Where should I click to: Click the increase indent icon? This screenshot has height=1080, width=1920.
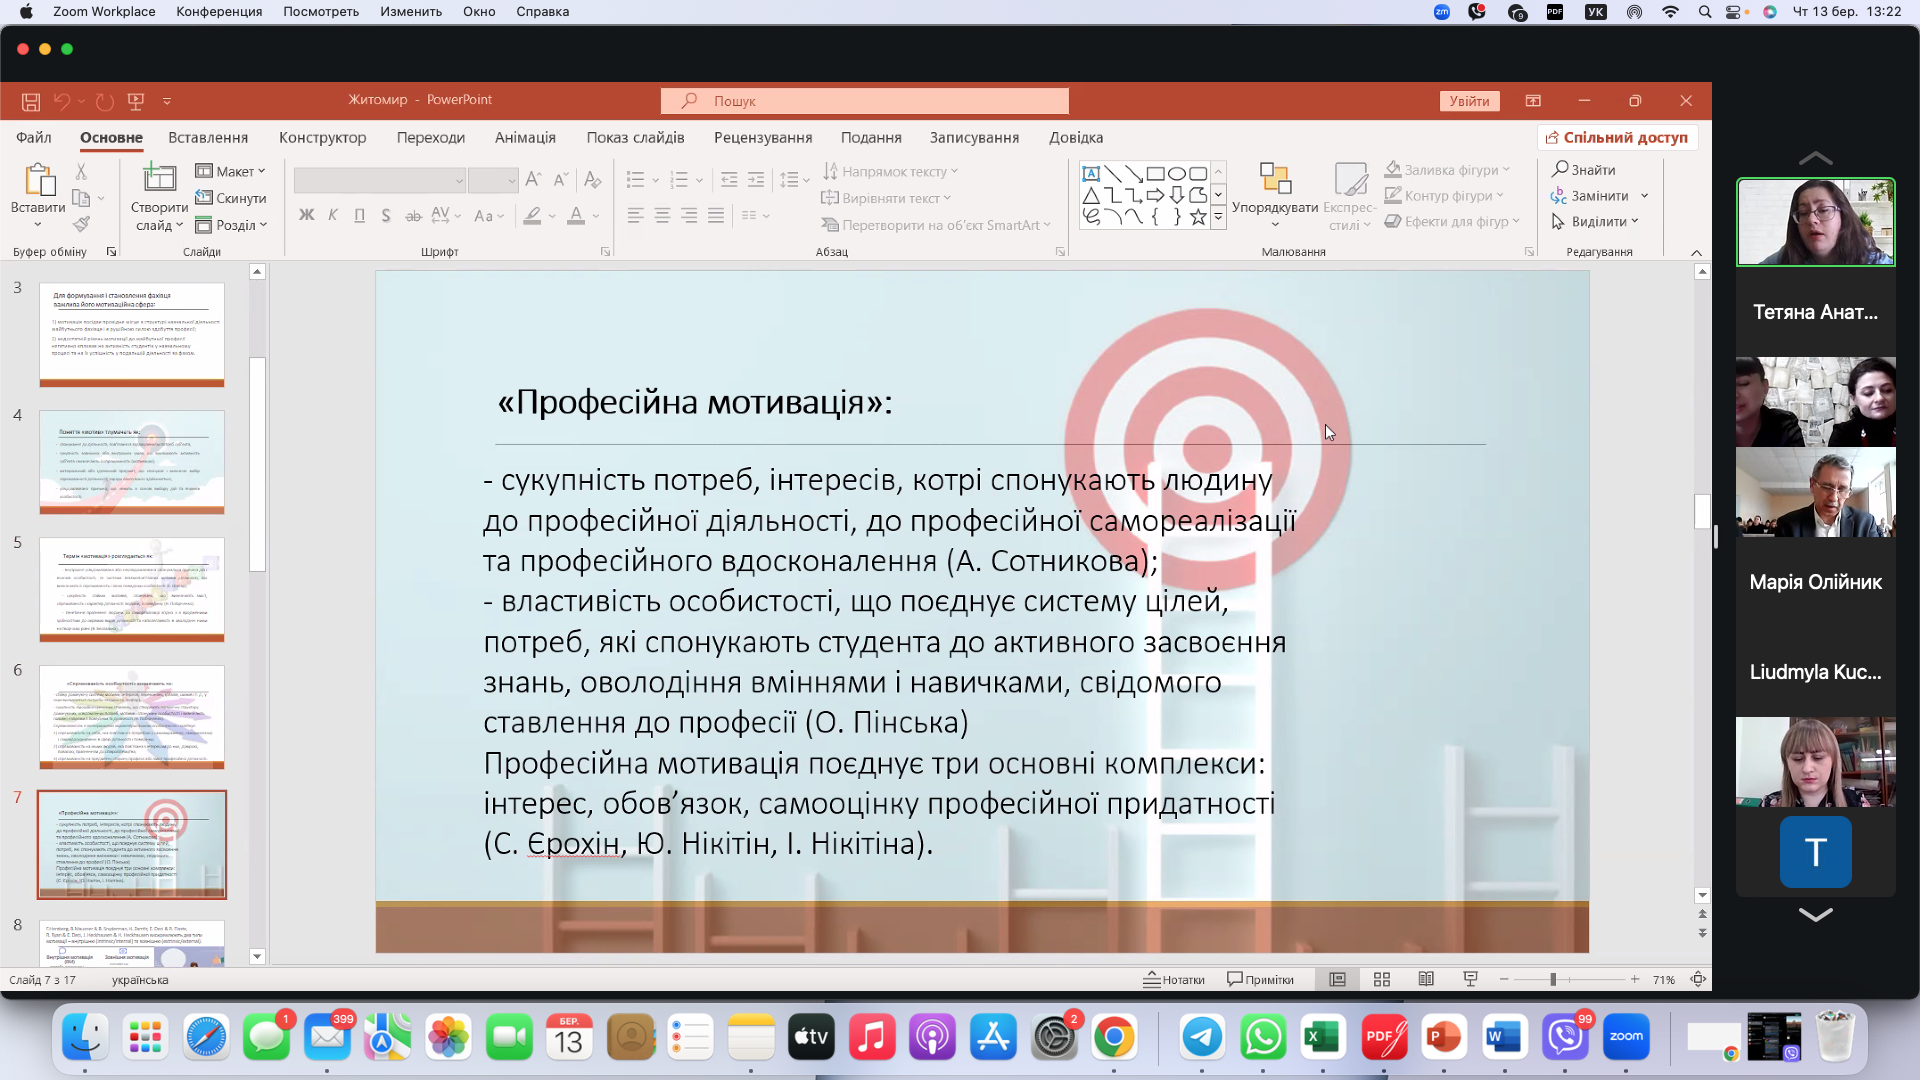tap(756, 180)
